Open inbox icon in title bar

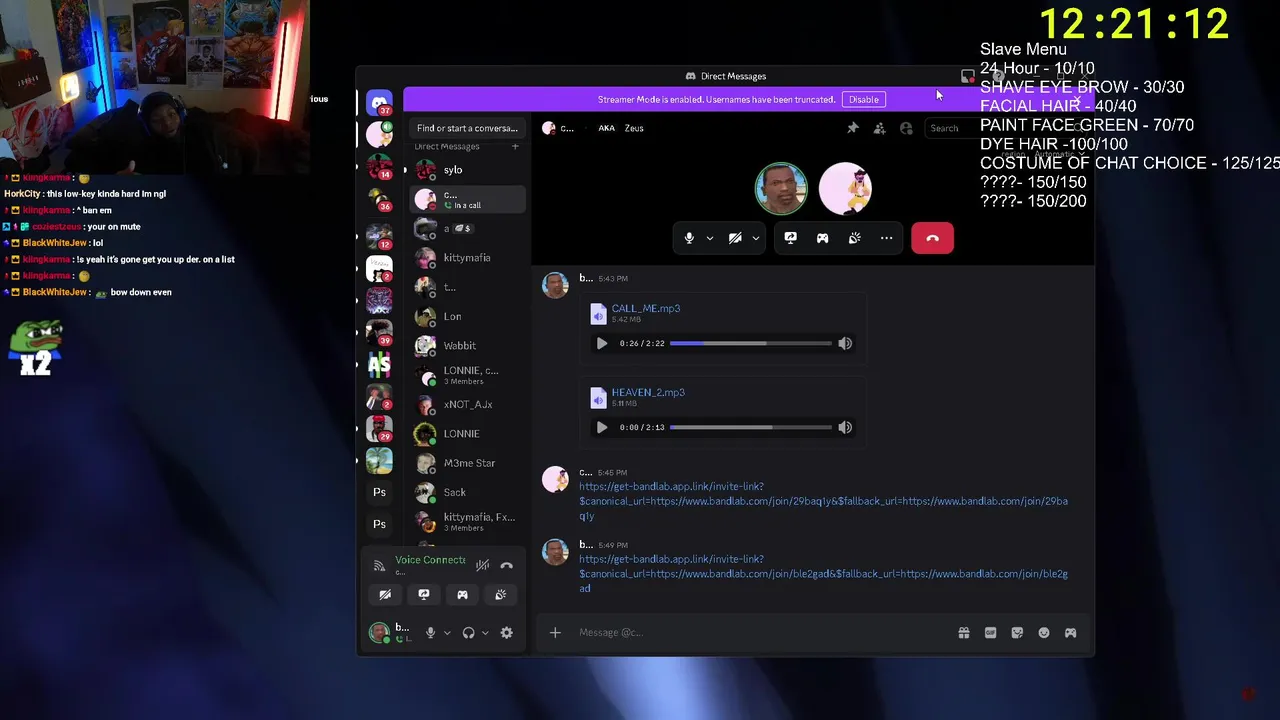click(x=968, y=76)
